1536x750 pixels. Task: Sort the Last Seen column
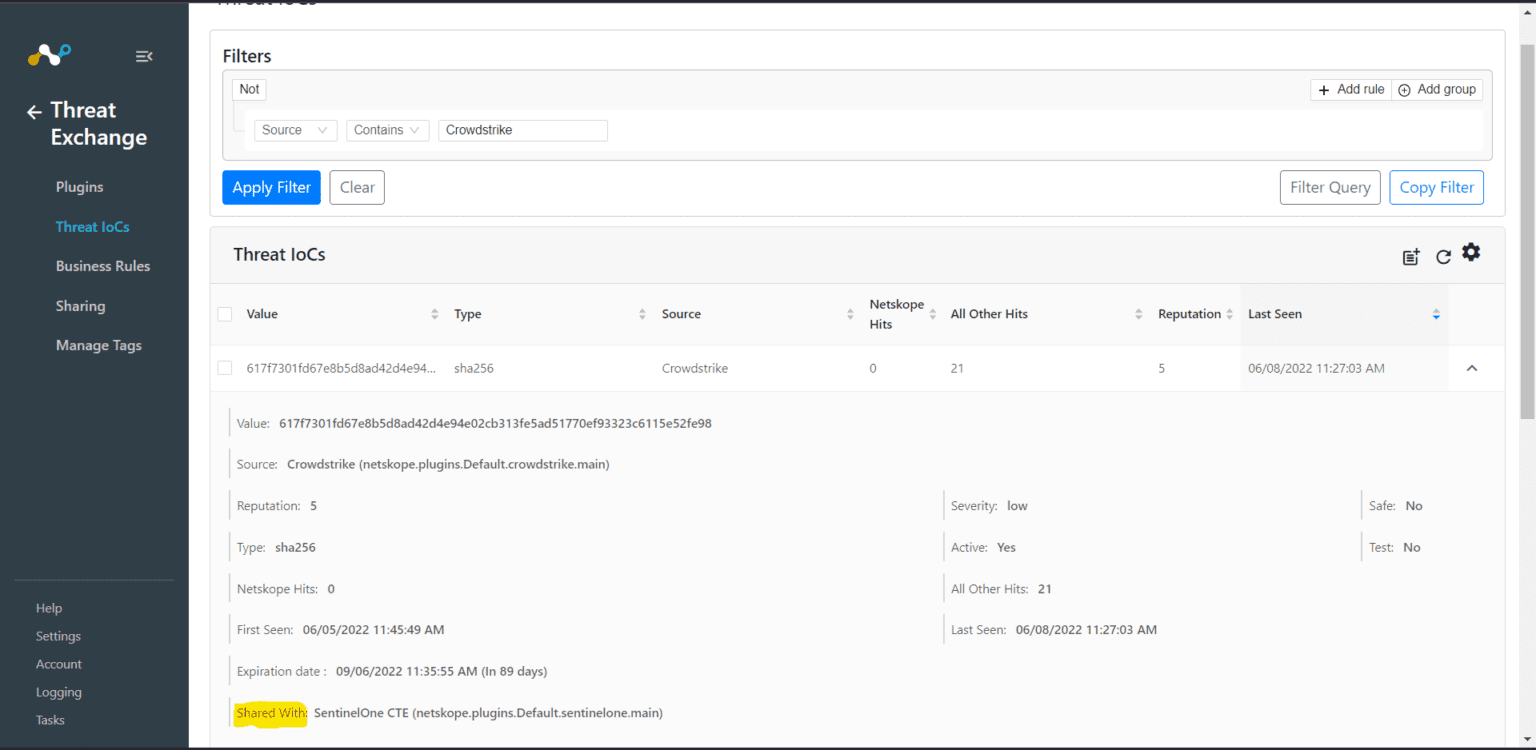point(1436,313)
